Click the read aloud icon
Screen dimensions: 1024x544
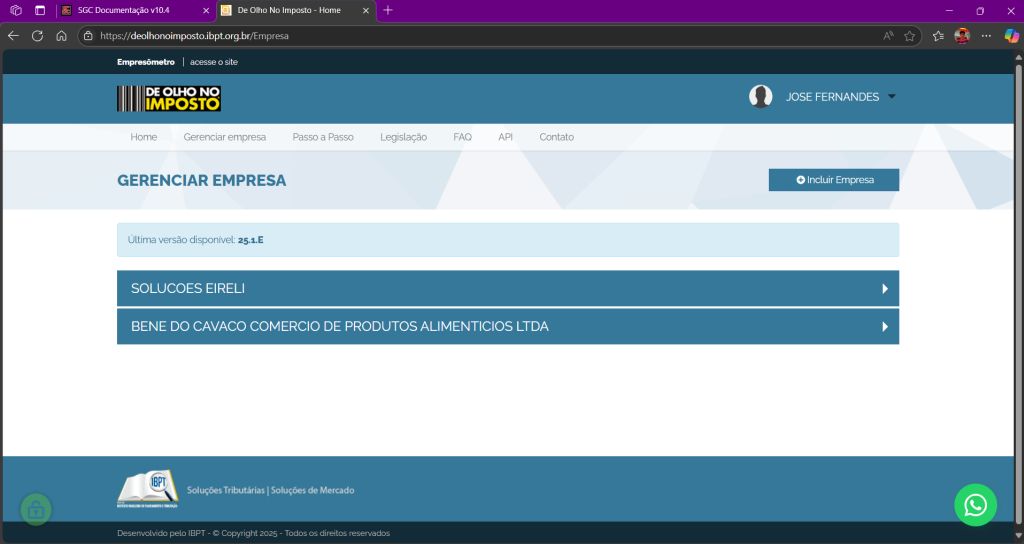click(x=888, y=36)
